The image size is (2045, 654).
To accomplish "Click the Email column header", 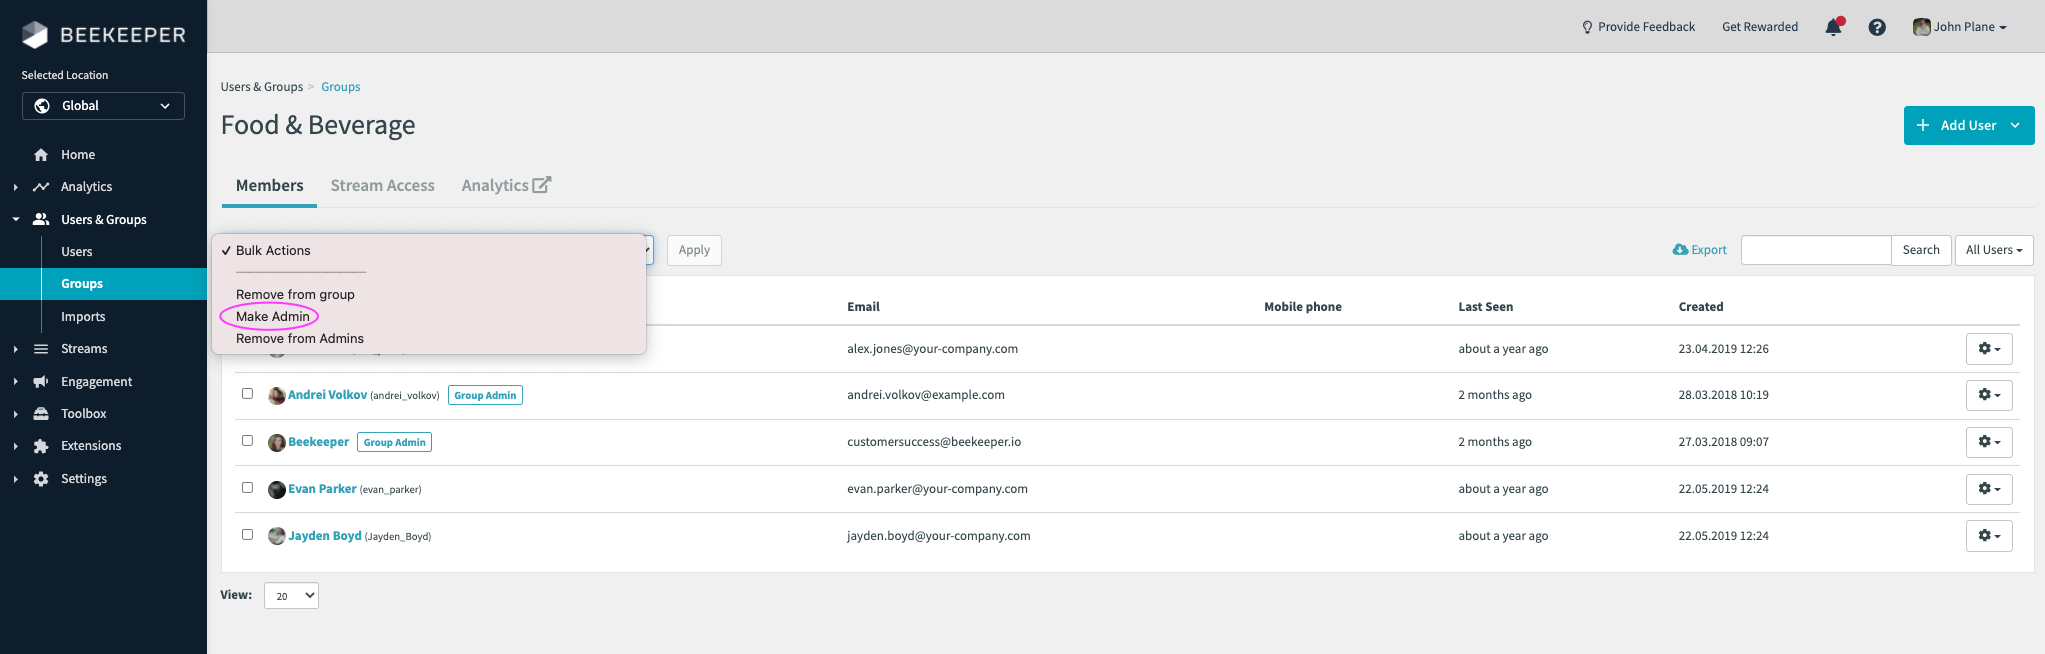I will (863, 307).
